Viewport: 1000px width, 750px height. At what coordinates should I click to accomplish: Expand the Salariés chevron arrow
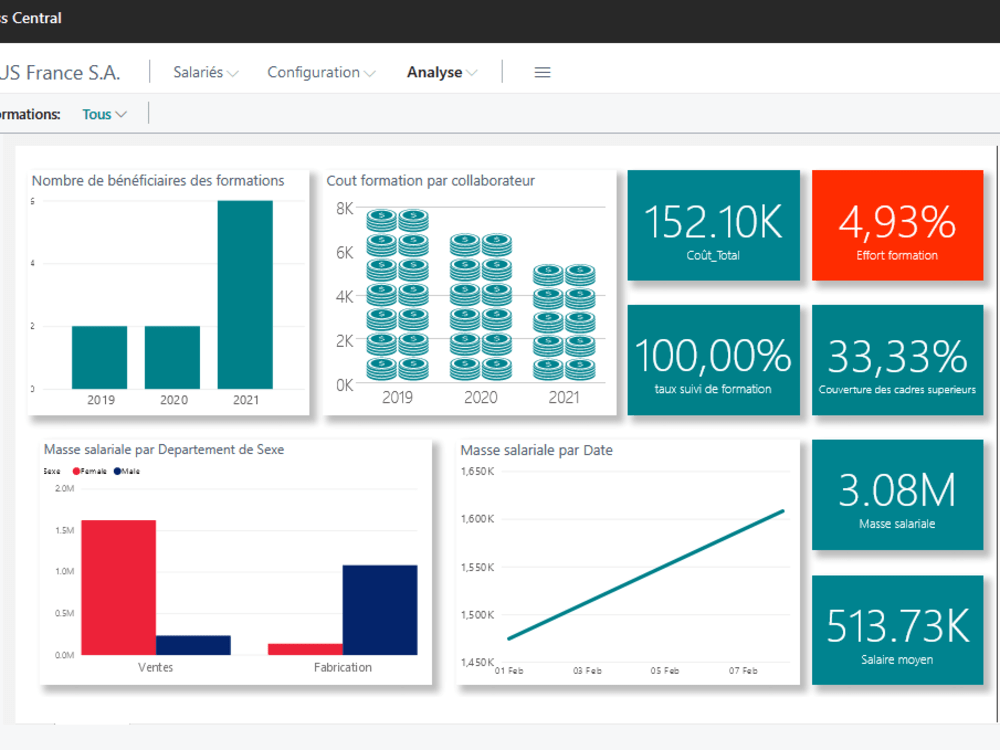tap(233, 74)
